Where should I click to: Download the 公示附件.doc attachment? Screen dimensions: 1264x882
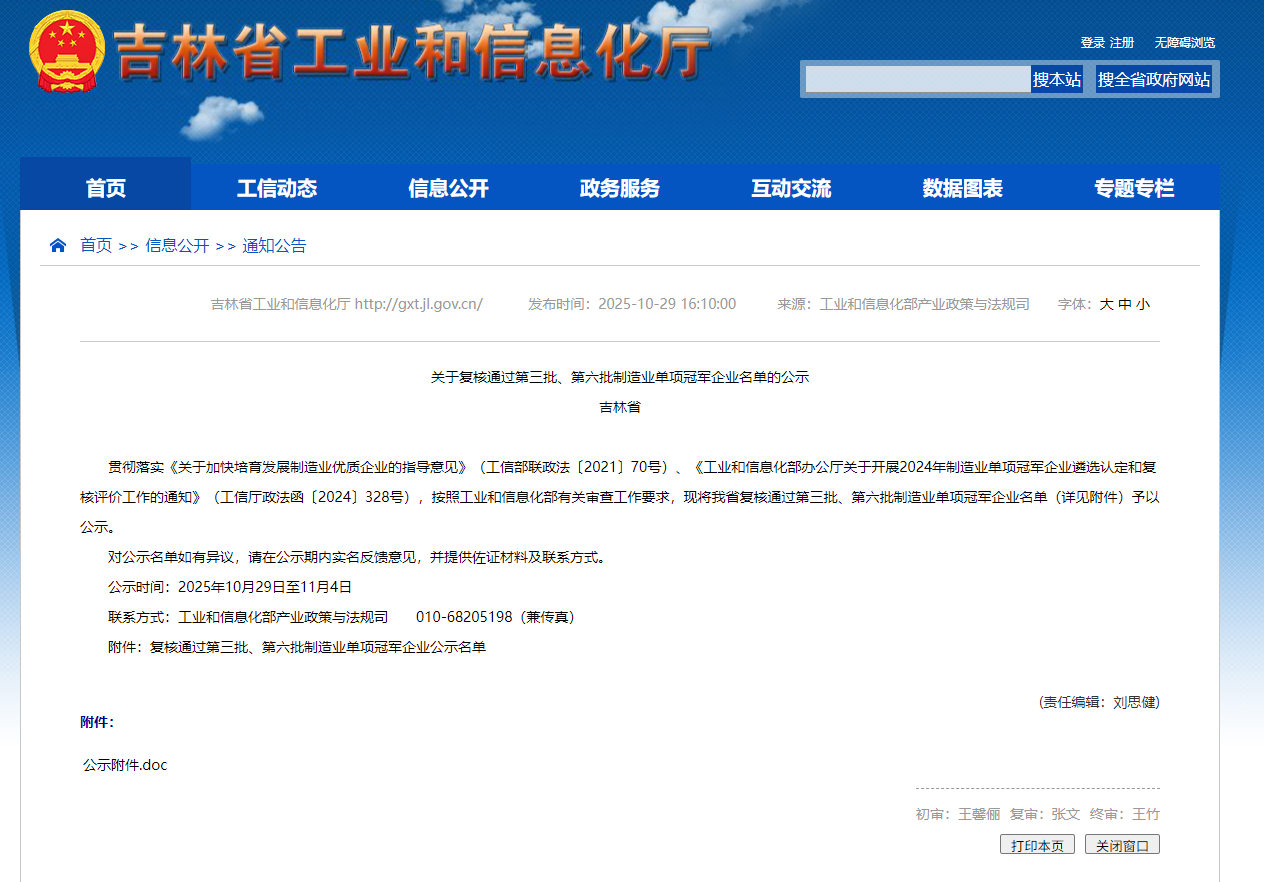[124, 764]
